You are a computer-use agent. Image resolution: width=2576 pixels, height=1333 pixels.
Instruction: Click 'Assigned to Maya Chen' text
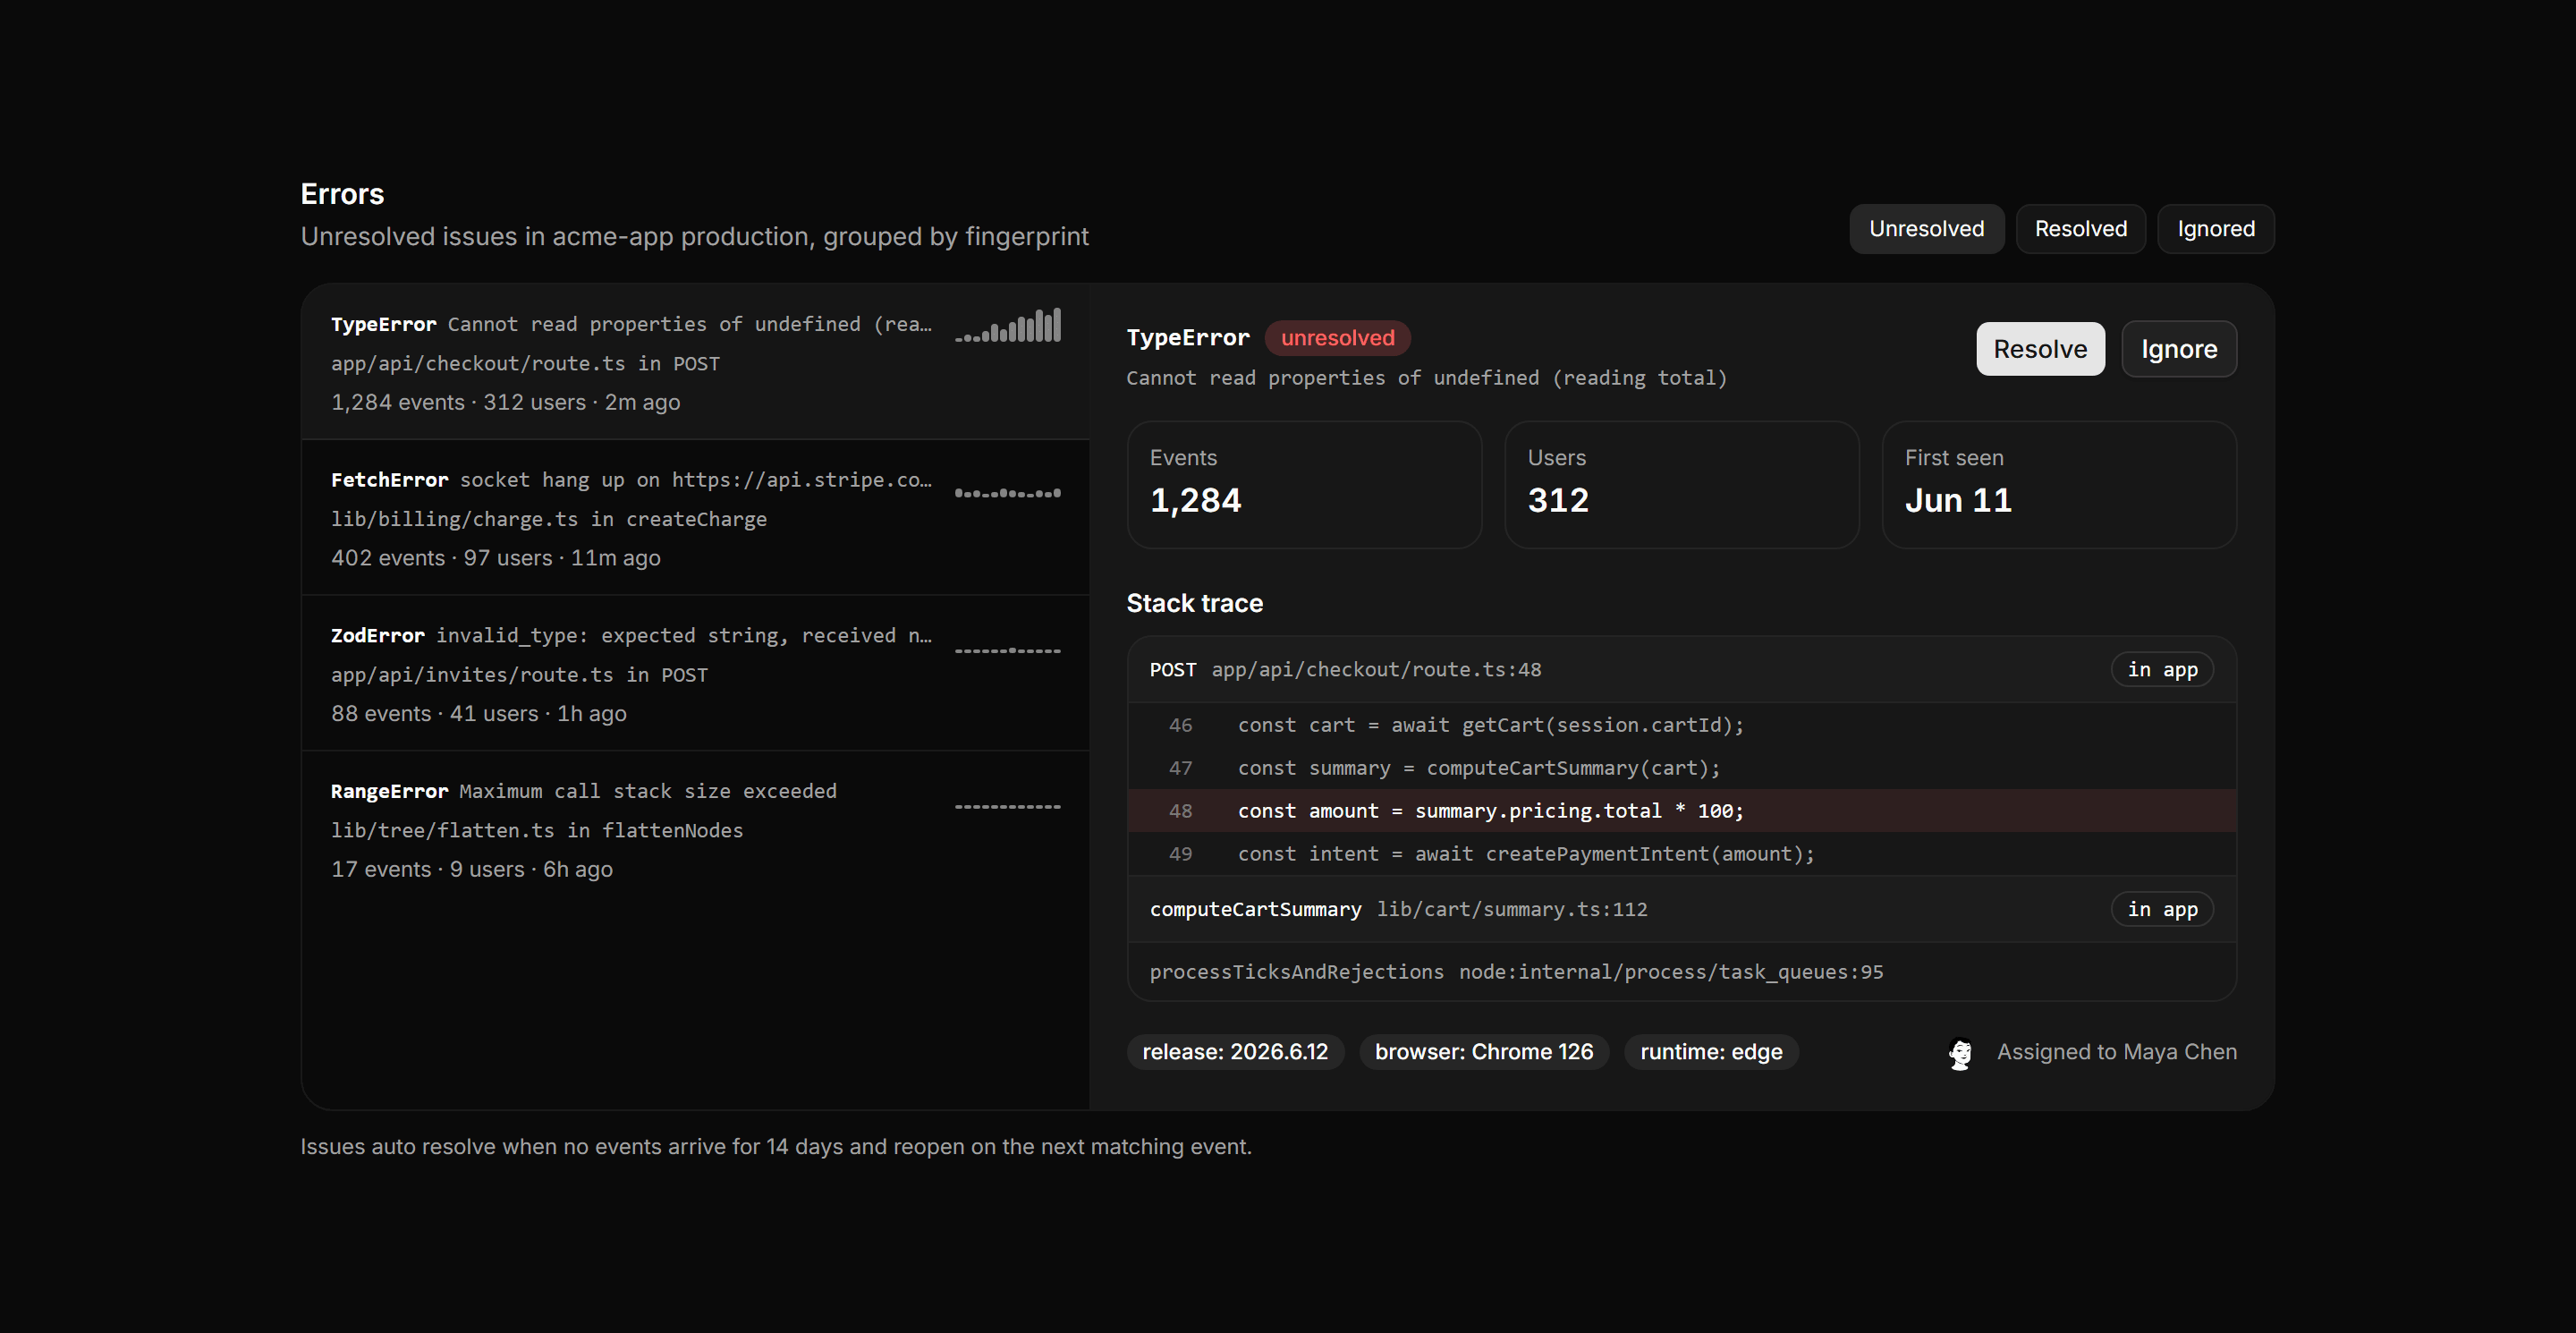[x=2116, y=1052]
